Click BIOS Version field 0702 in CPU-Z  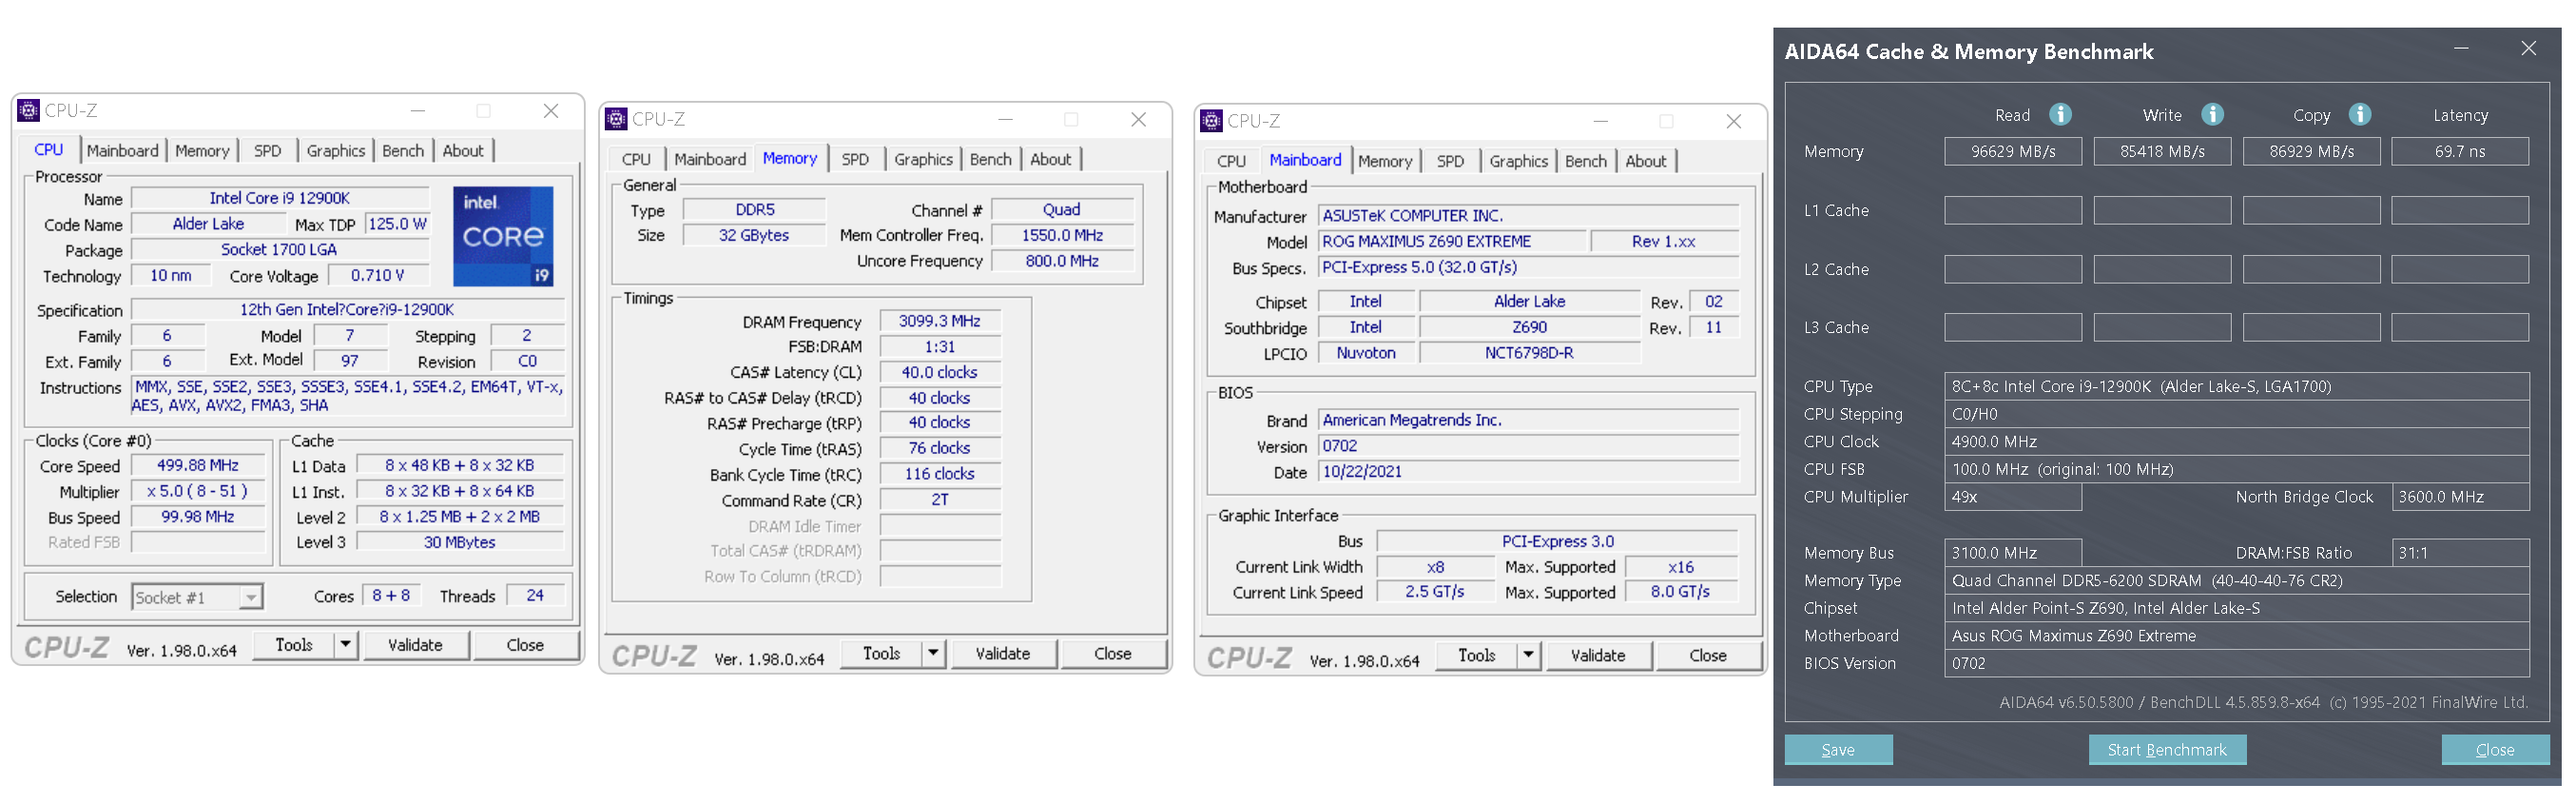tap(1528, 446)
